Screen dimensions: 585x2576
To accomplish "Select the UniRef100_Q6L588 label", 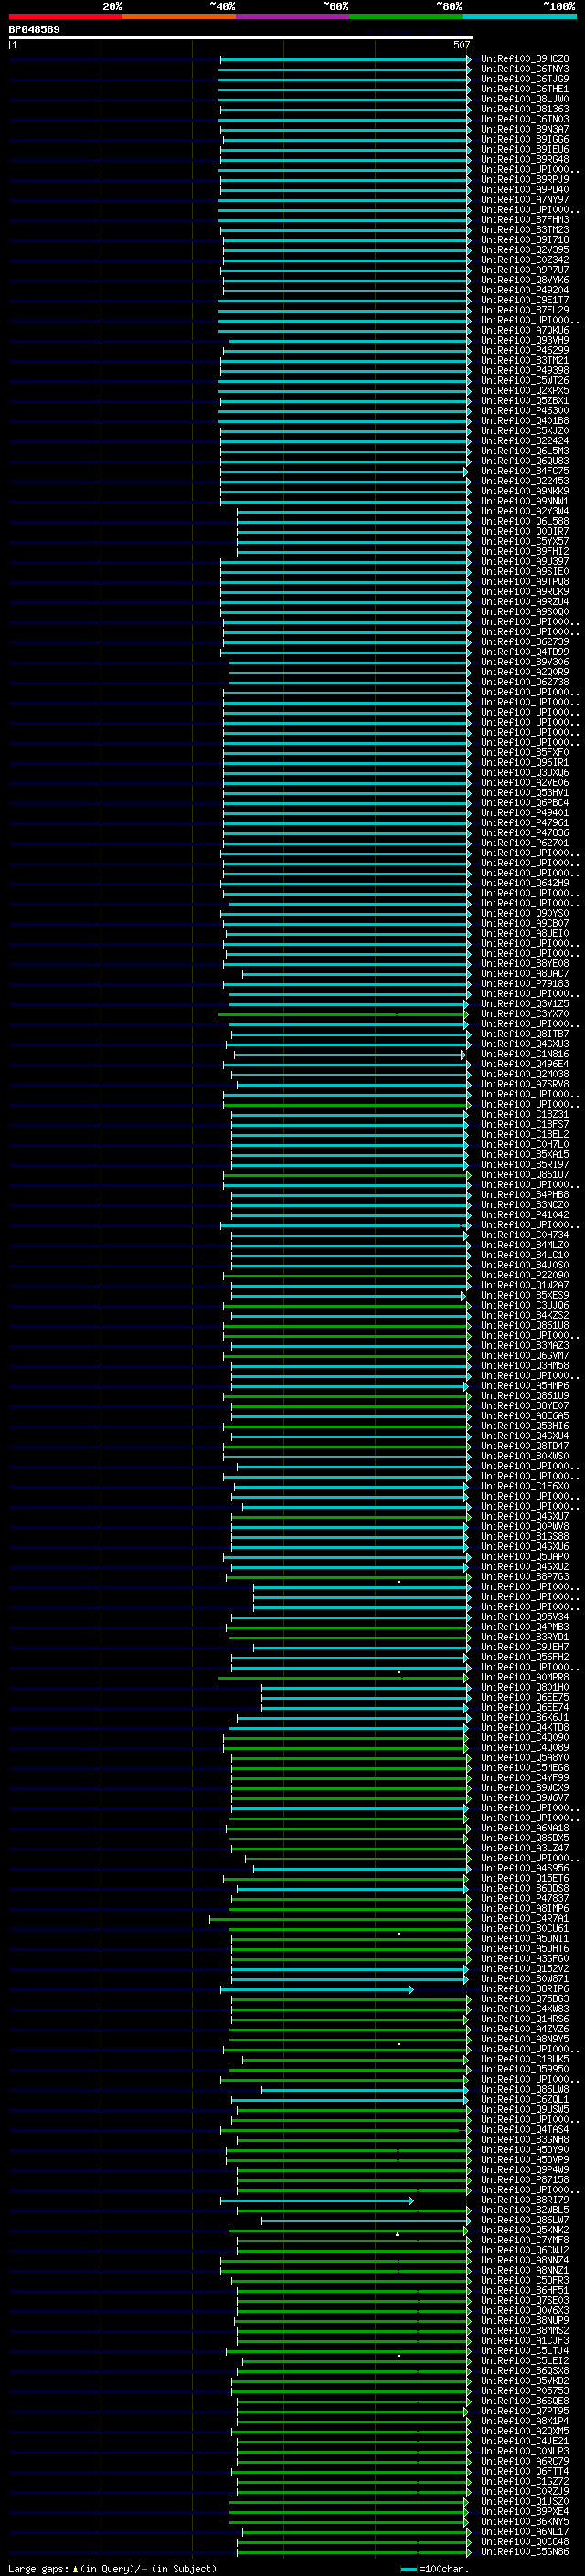I will (525, 521).
